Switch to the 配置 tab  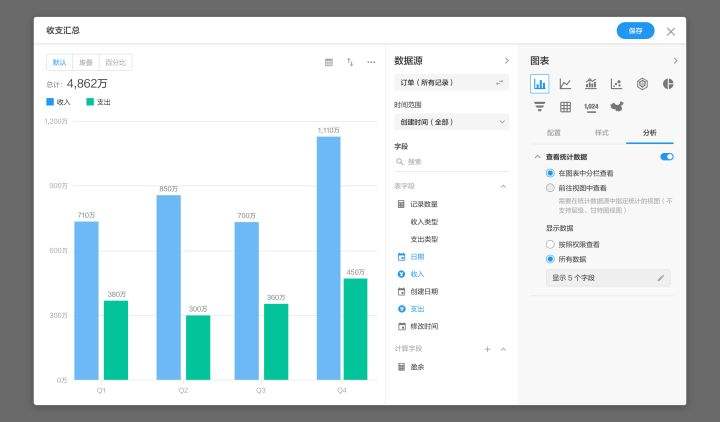click(554, 132)
